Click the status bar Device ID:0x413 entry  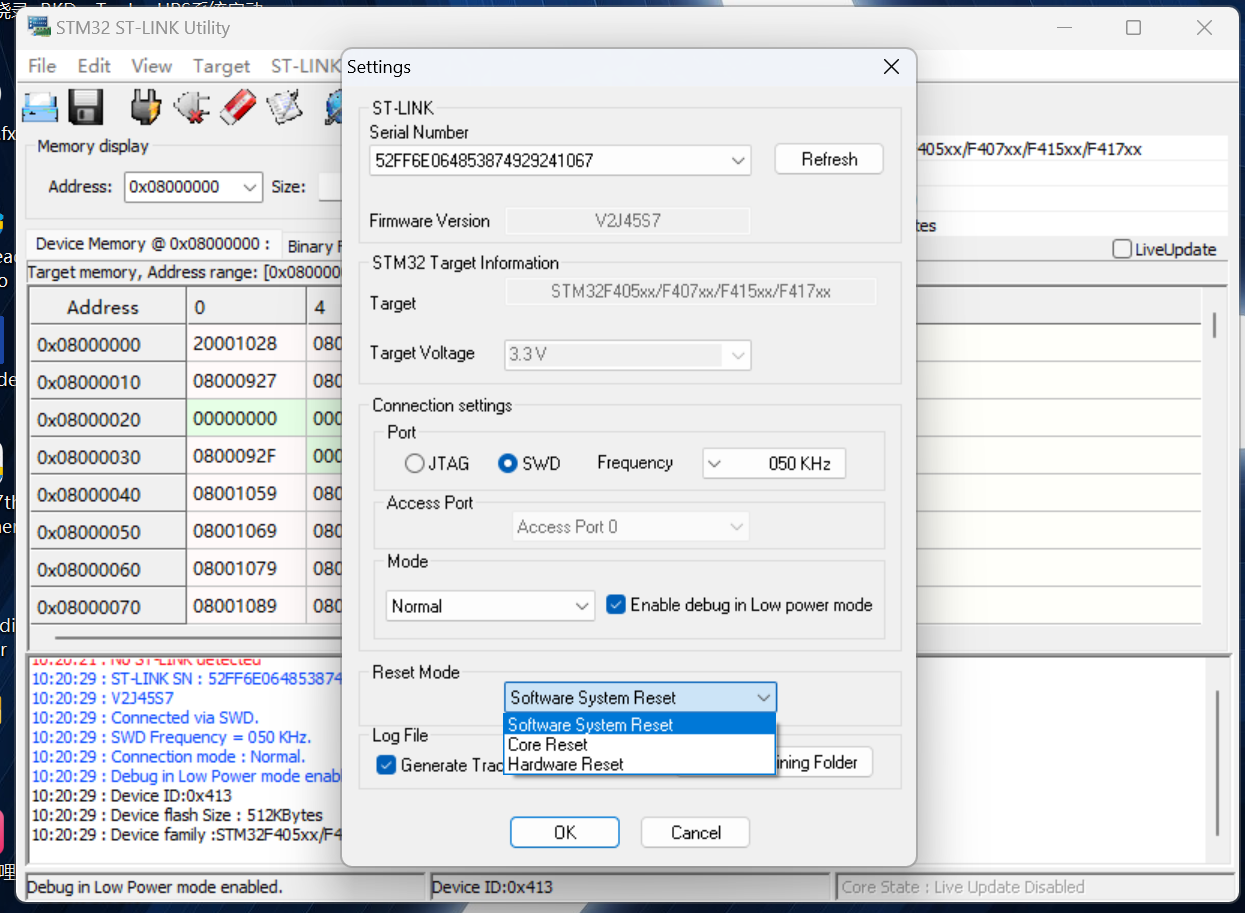click(630, 887)
